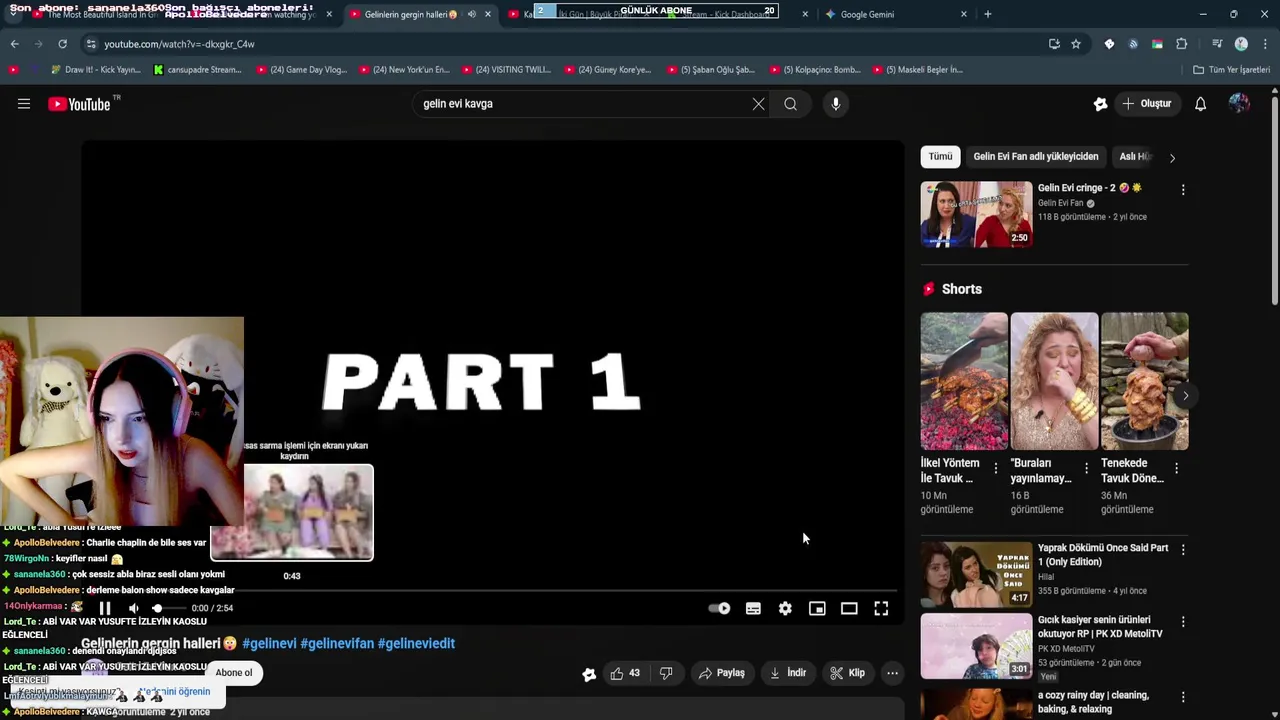Open a new browser tab

pos(988,14)
